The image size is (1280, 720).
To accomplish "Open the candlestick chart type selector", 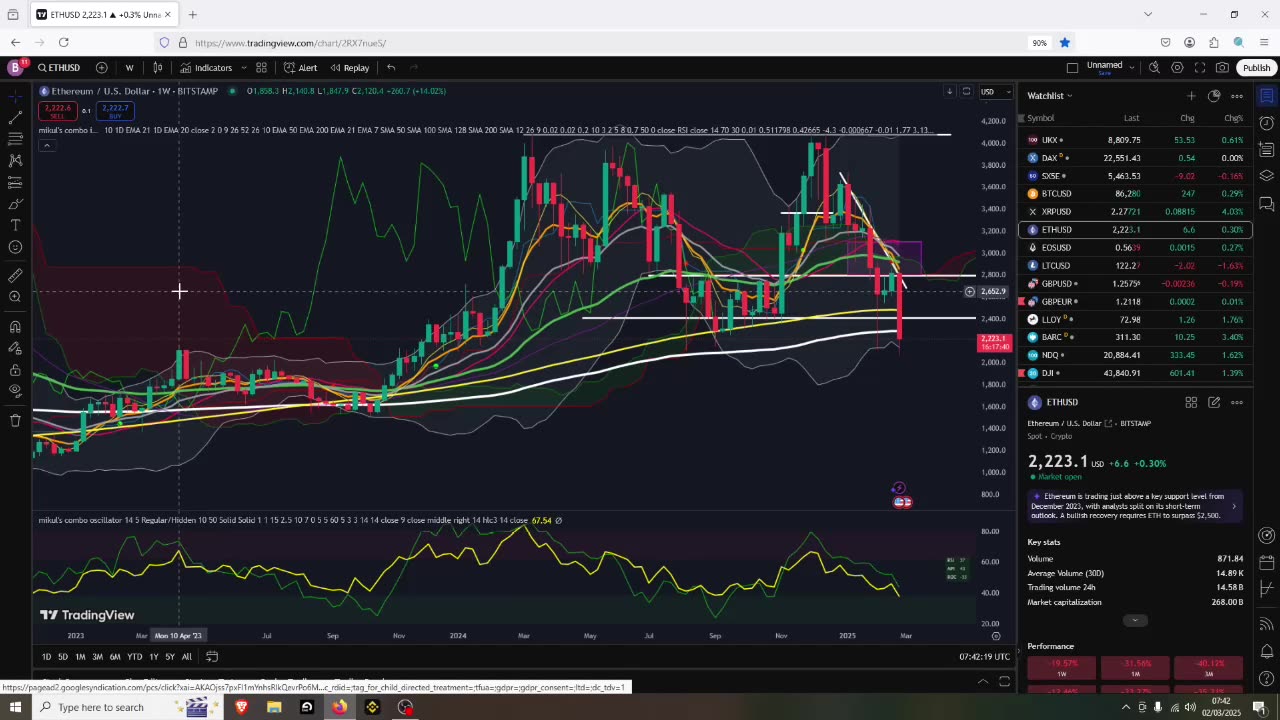I will (x=158, y=68).
